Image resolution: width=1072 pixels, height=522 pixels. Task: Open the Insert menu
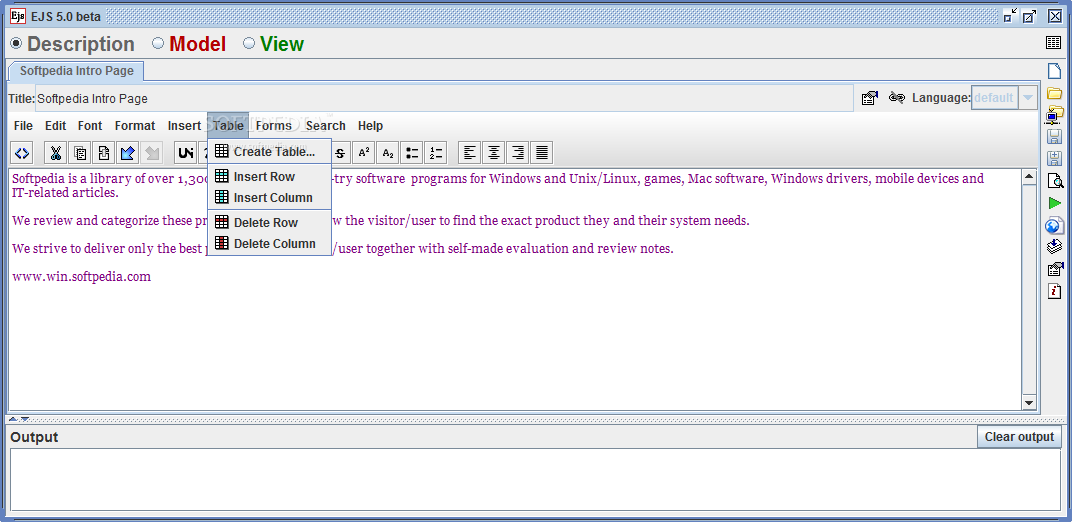click(x=185, y=126)
